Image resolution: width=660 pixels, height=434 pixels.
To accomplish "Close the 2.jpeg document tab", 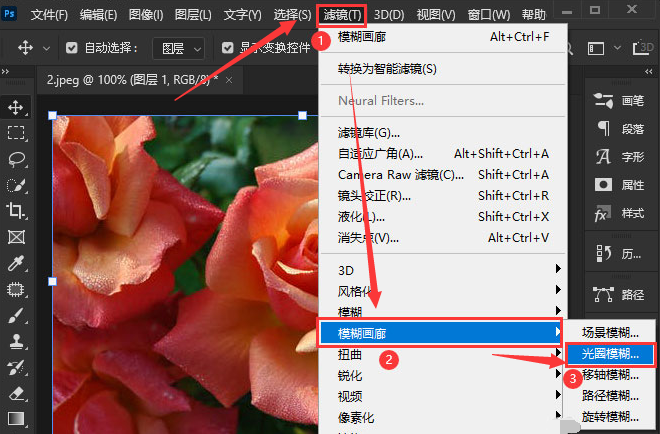I will pyautogui.click(x=229, y=80).
